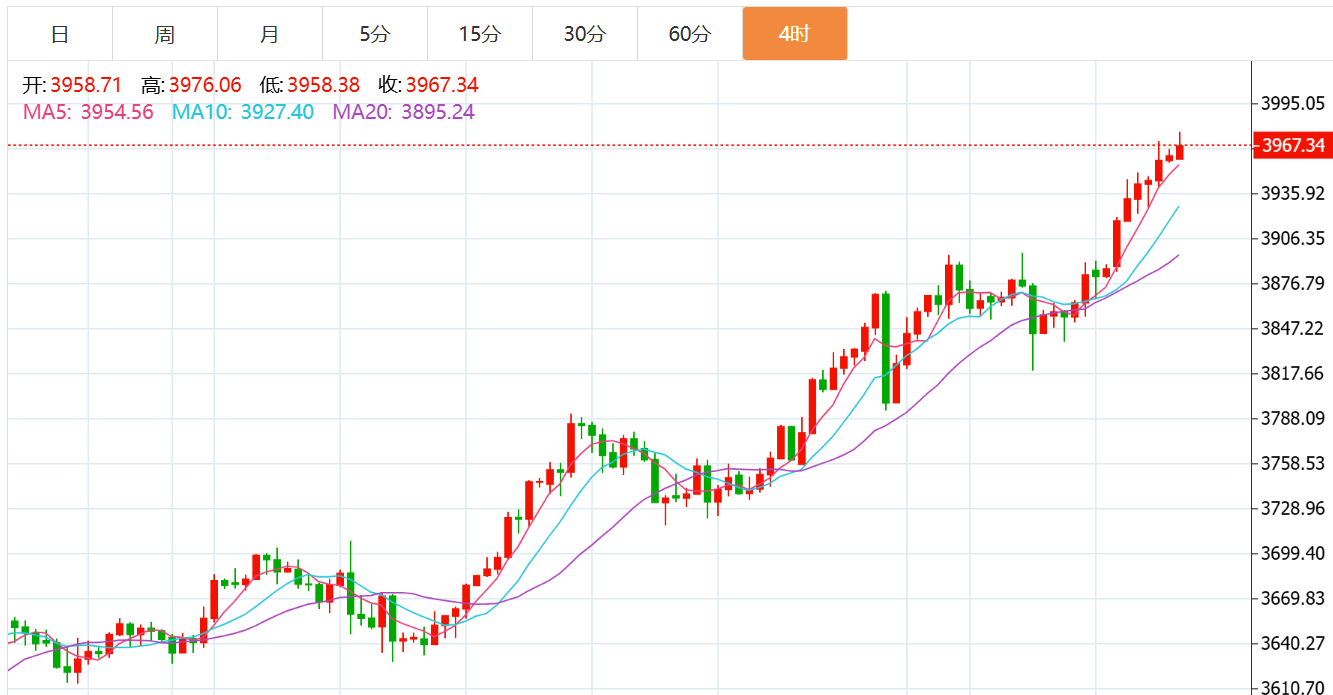Image resolution: width=1333 pixels, height=695 pixels.
Task: Switch to the 60分 interval tab
Action: pyautogui.click(x=690, y=34)
